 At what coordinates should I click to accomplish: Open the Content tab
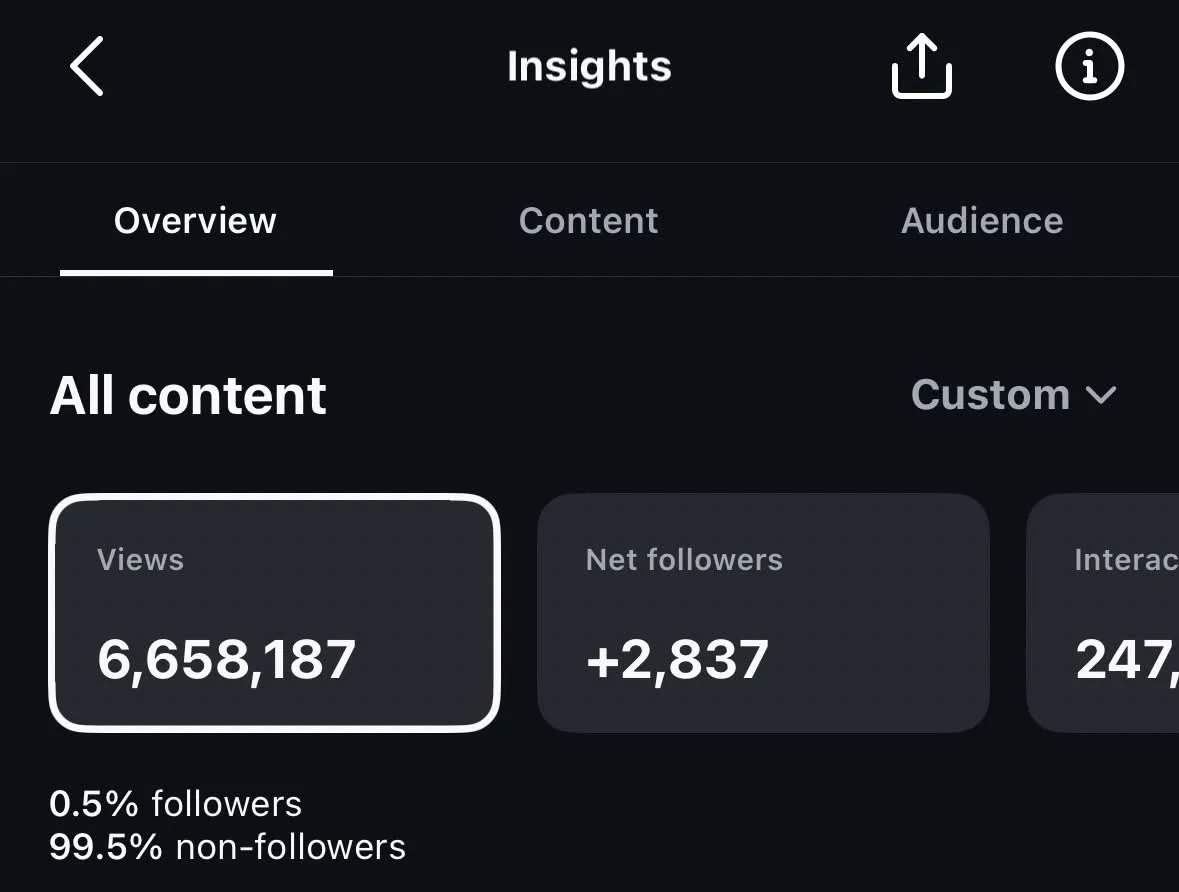pos(589,220)
